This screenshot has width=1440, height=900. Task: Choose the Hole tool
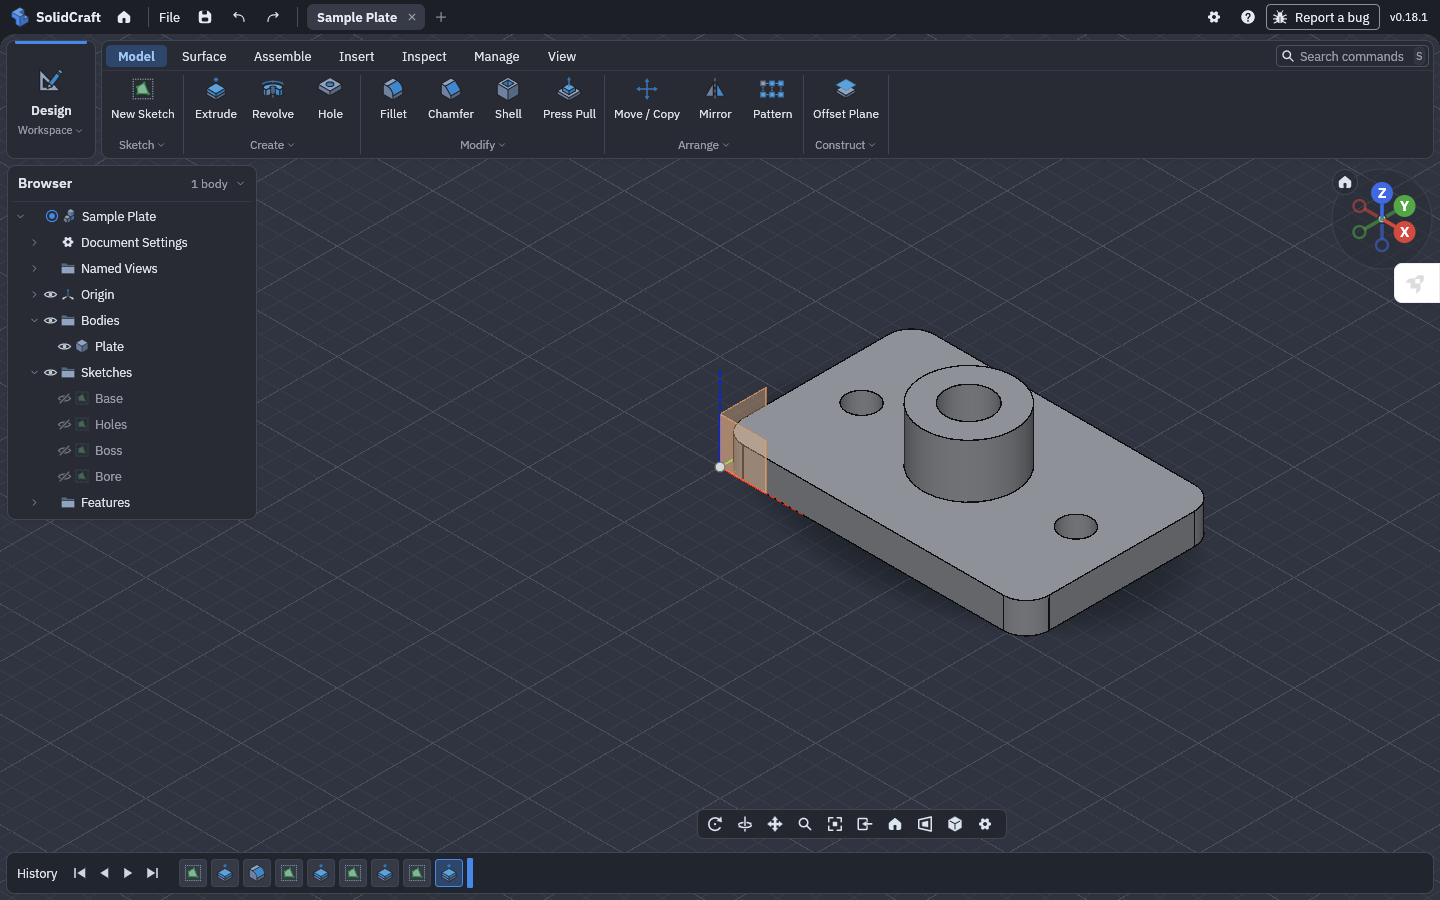coord(330,100)
